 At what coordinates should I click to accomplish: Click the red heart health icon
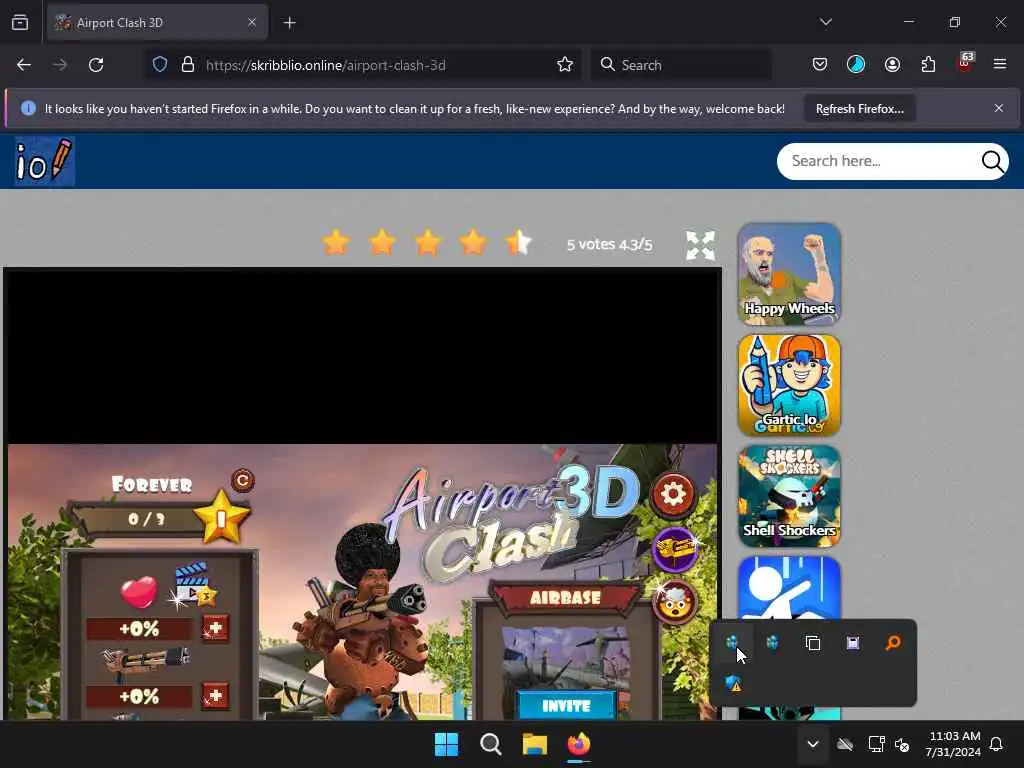click(x=138, y=592)
